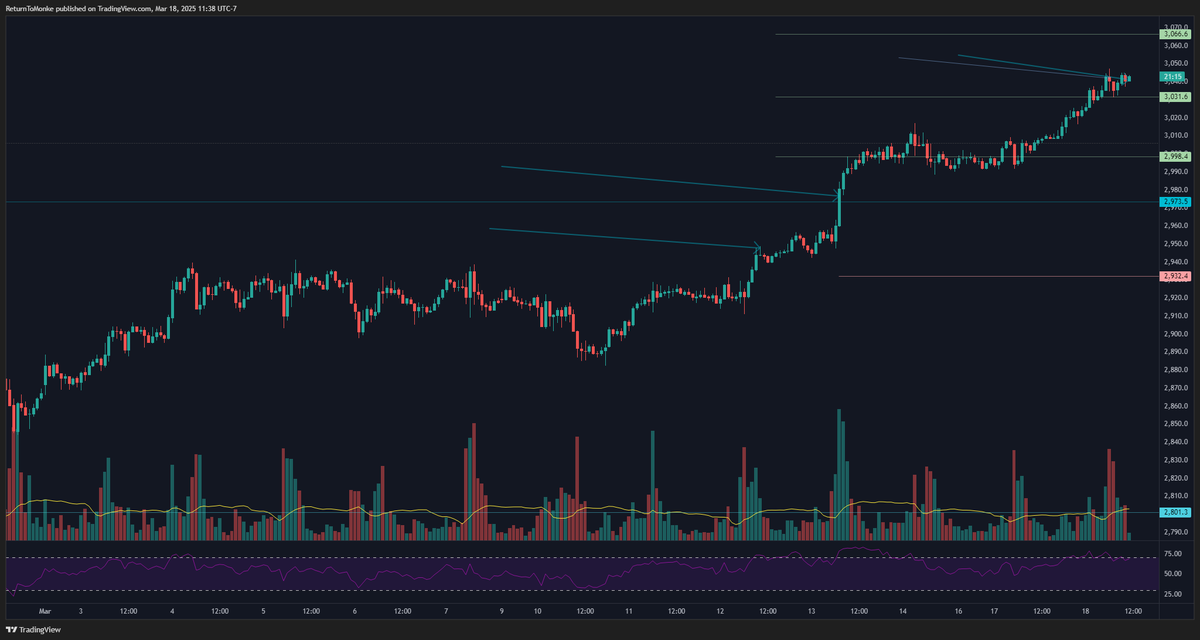Click the 50.00 RSI scale value
This screenshot has height=640, width=1200.
(1173, 575)
